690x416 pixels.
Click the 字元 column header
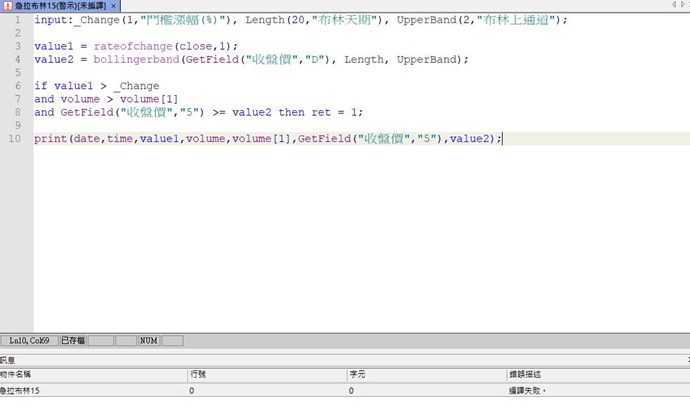coord(357,374)
